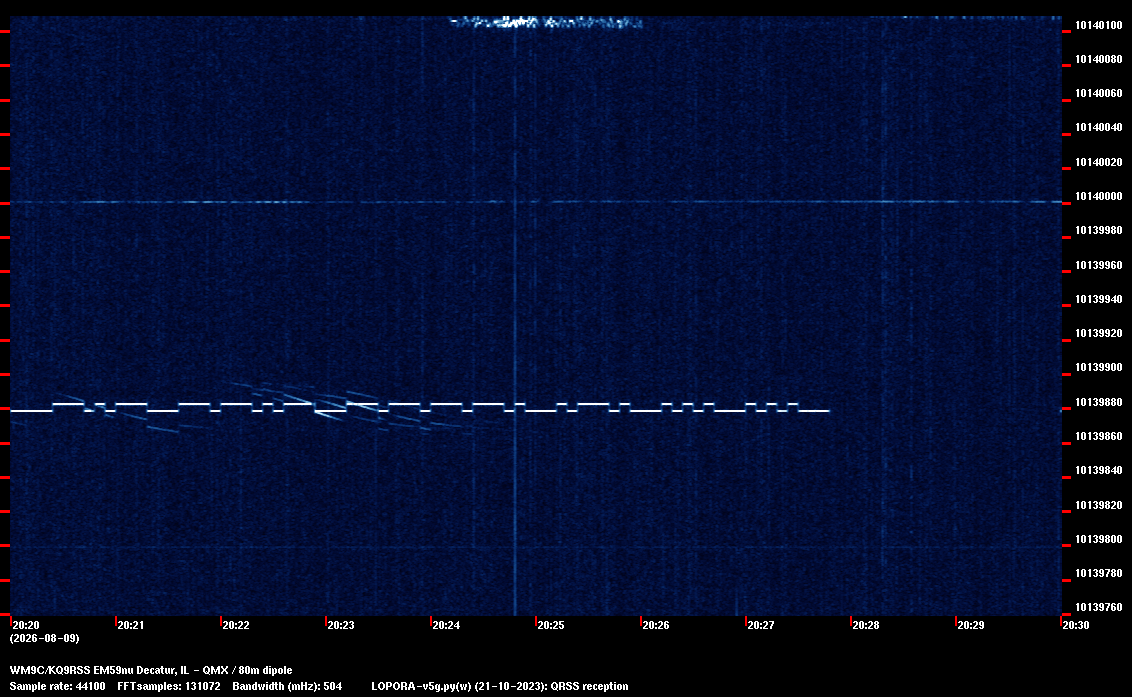Click the noisy signal burst at spectrogram top
This screenshot has width=1132, height=697.
coord(546,22)
